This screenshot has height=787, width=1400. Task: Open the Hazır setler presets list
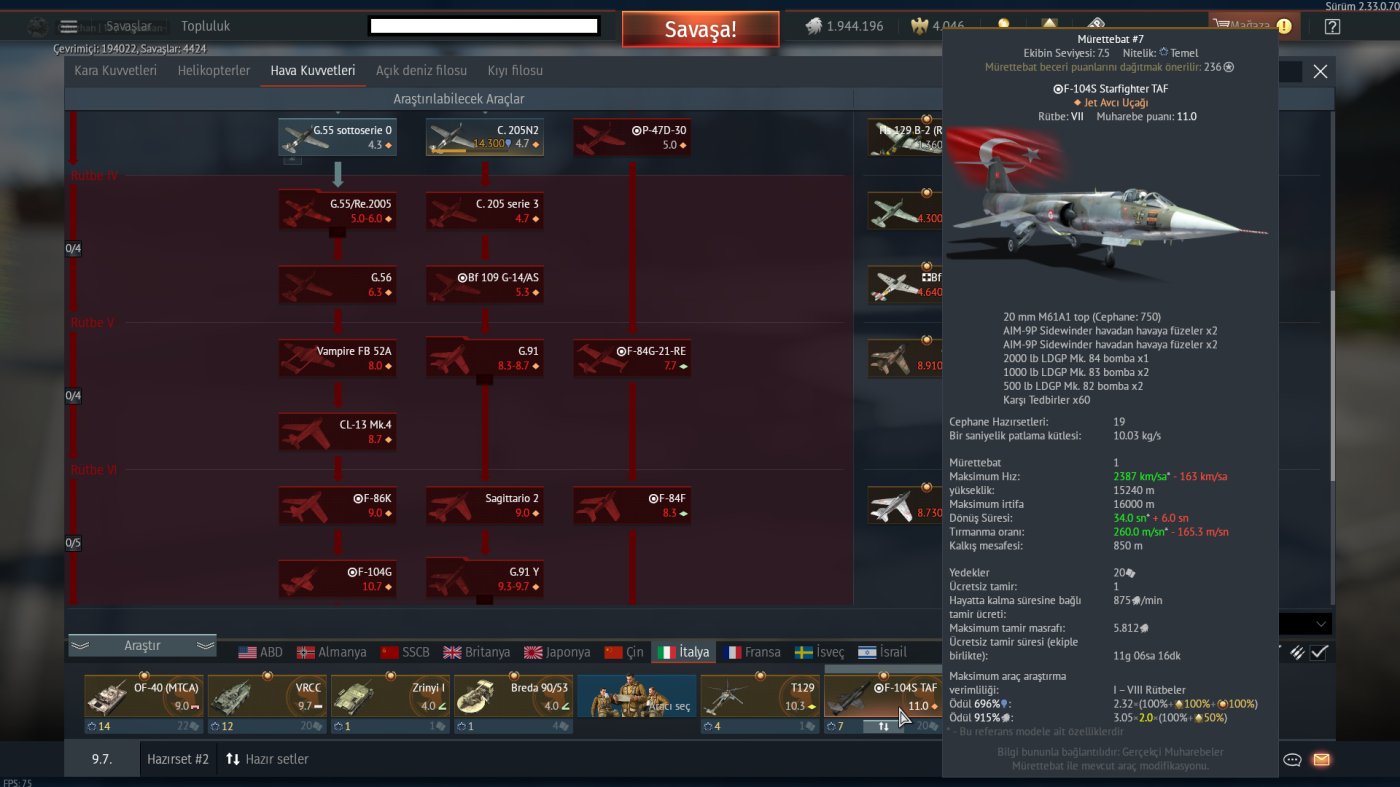point(266,759)
